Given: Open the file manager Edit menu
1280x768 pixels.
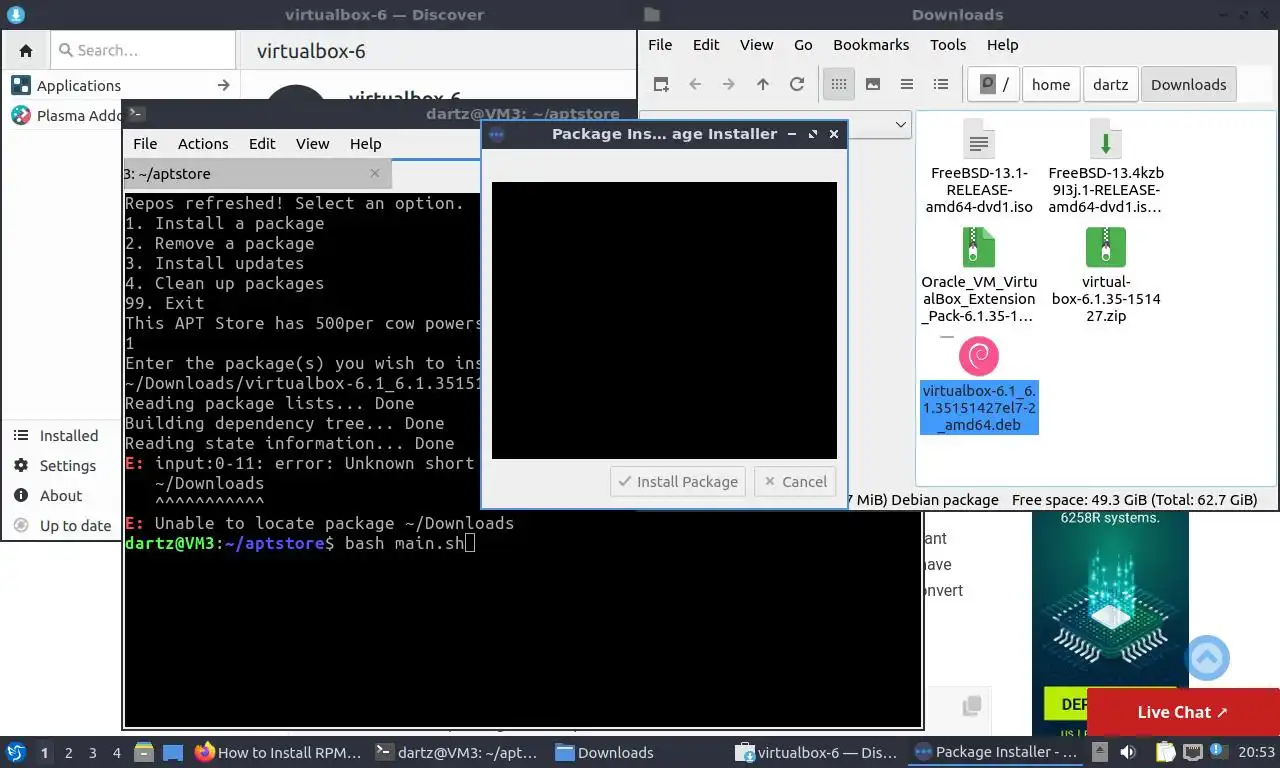Looking at the screenshot, I should coord(706,45).
